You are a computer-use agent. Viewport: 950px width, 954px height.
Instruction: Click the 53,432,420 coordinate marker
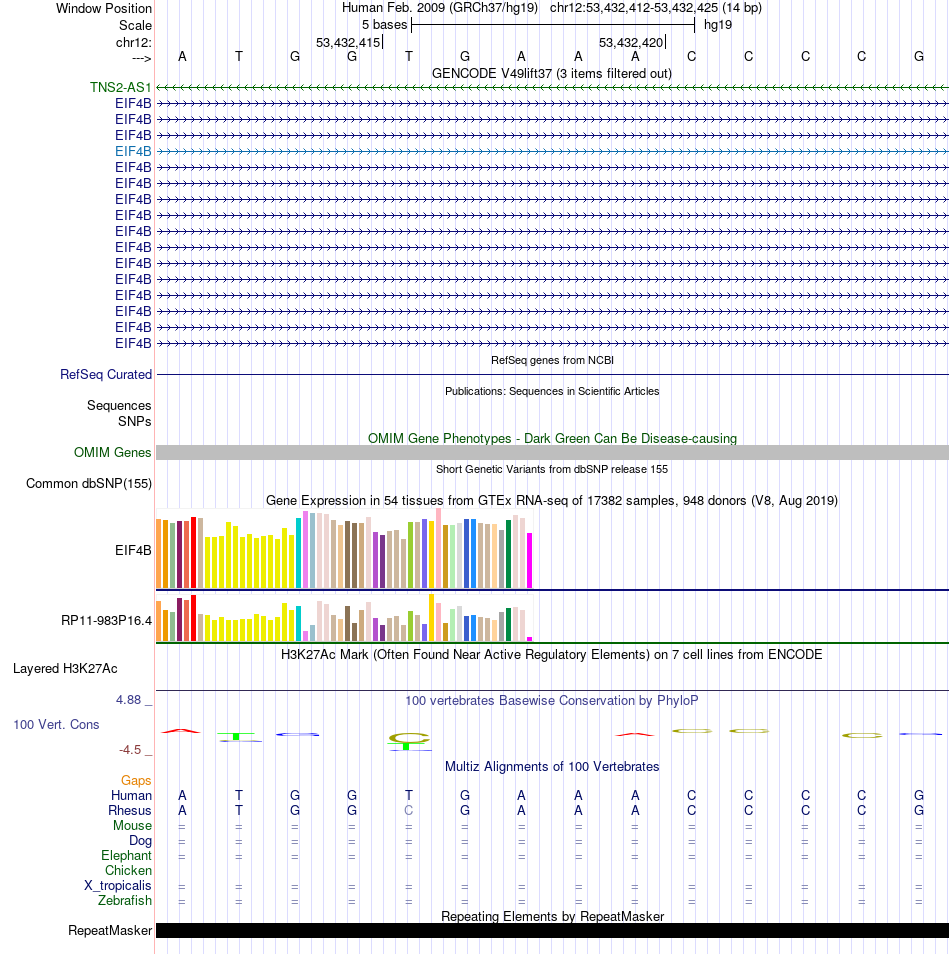pyautogui.click(x=631, y=43)
